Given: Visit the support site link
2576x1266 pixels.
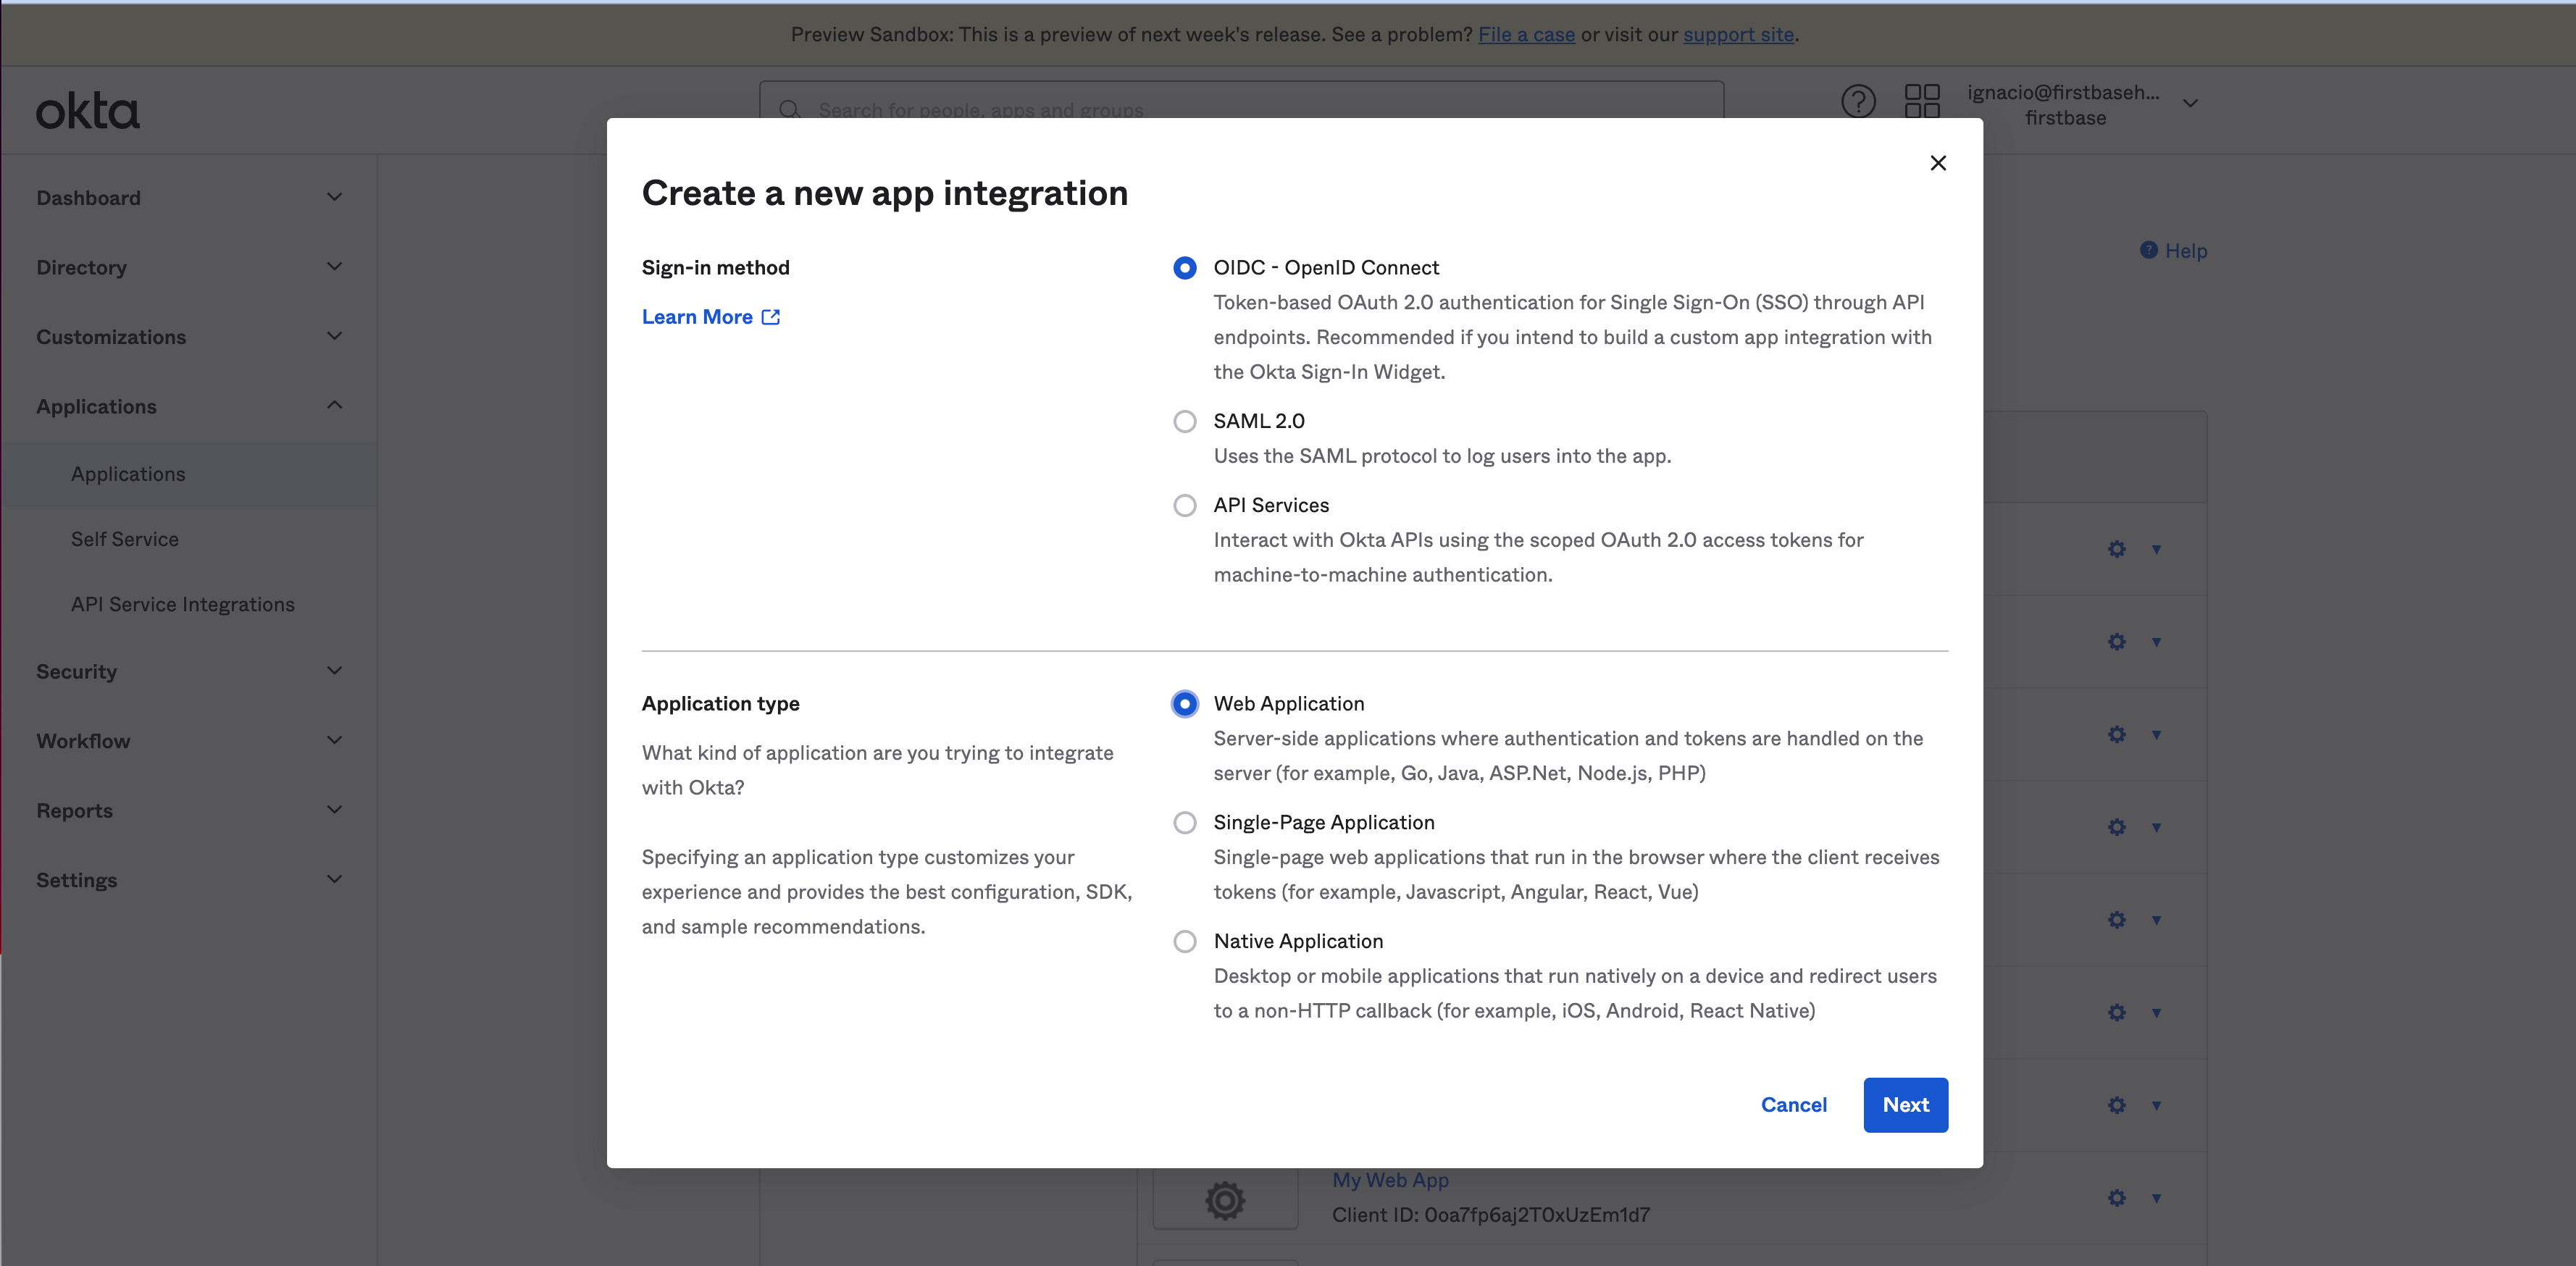Looking at the screenshot, I should tap(1738, 34).
